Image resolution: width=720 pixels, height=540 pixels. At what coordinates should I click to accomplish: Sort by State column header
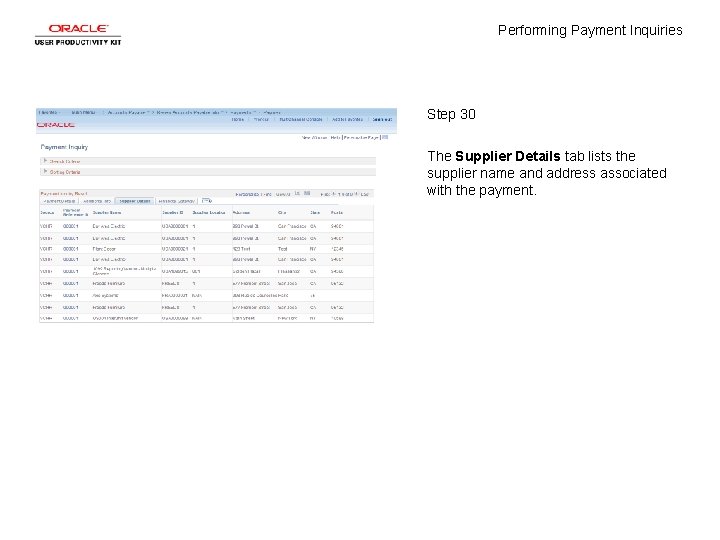click(315, 213)
